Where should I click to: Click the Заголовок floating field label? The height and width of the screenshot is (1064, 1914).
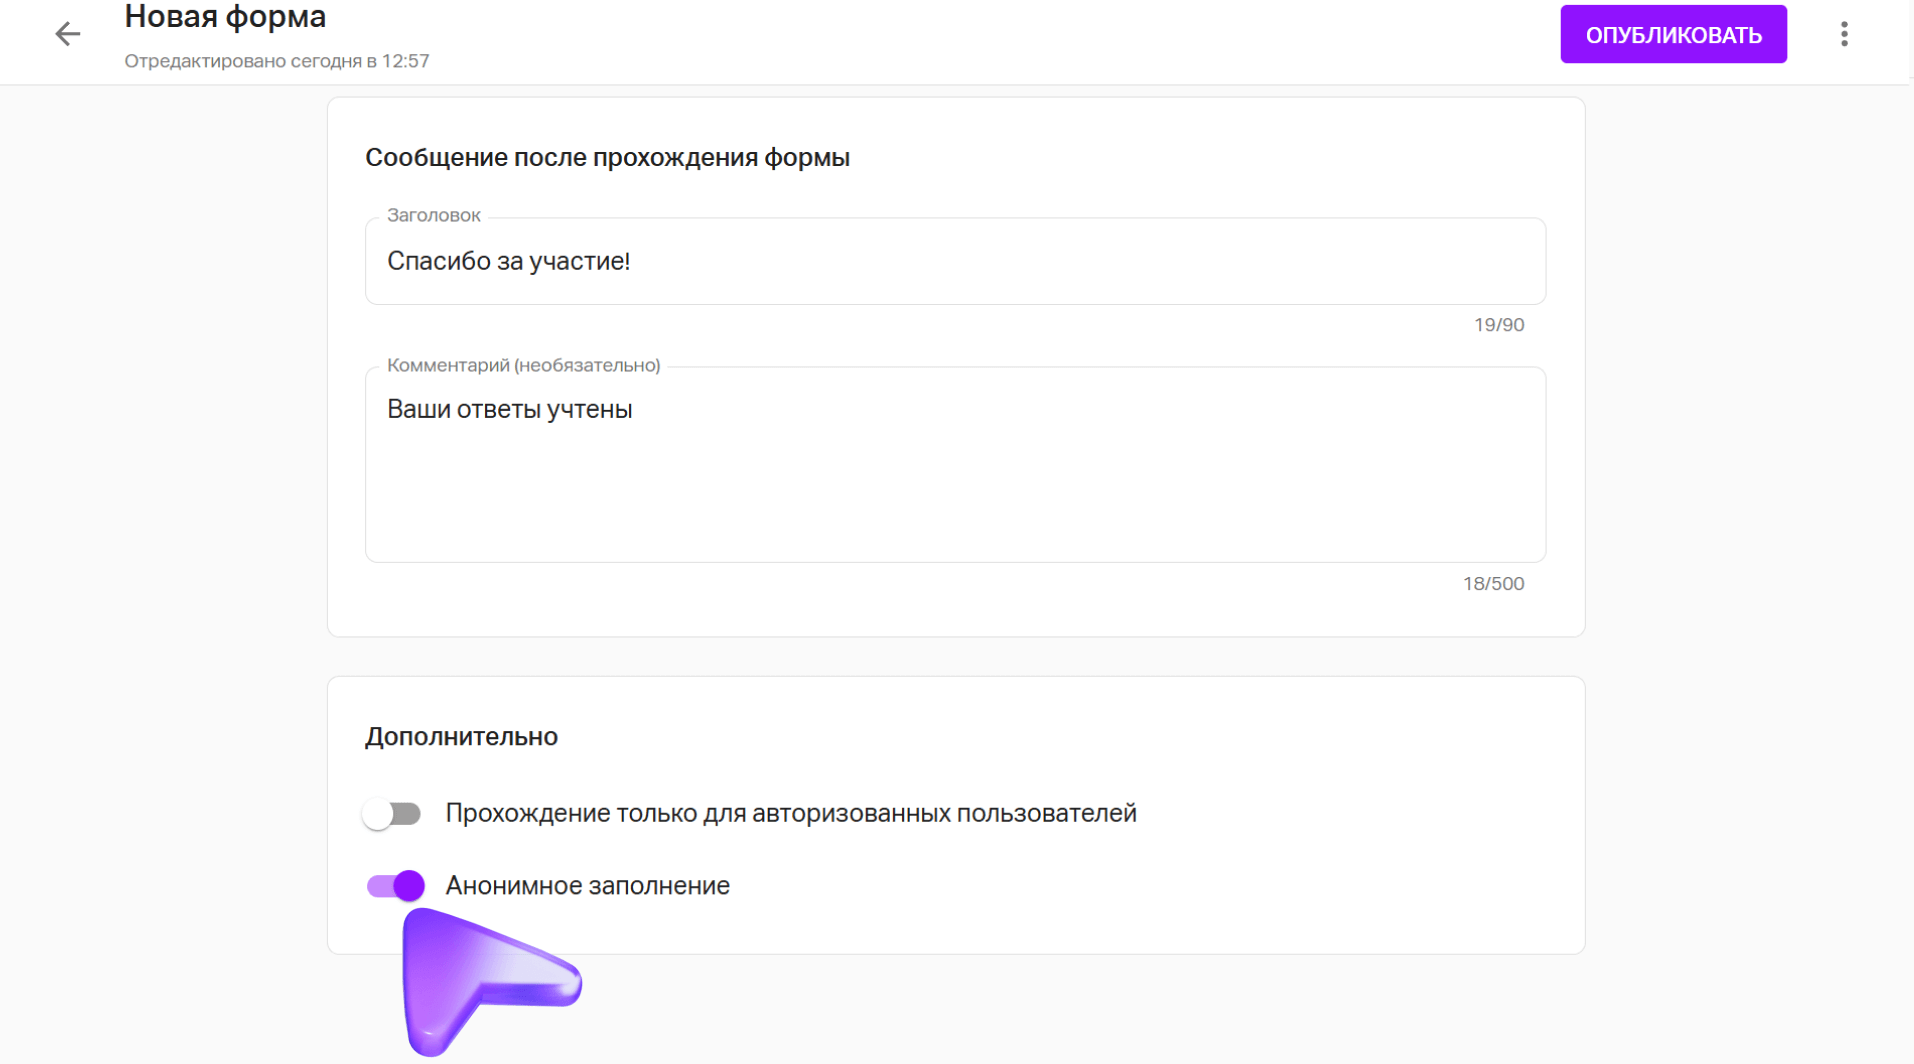coord(434,216)
